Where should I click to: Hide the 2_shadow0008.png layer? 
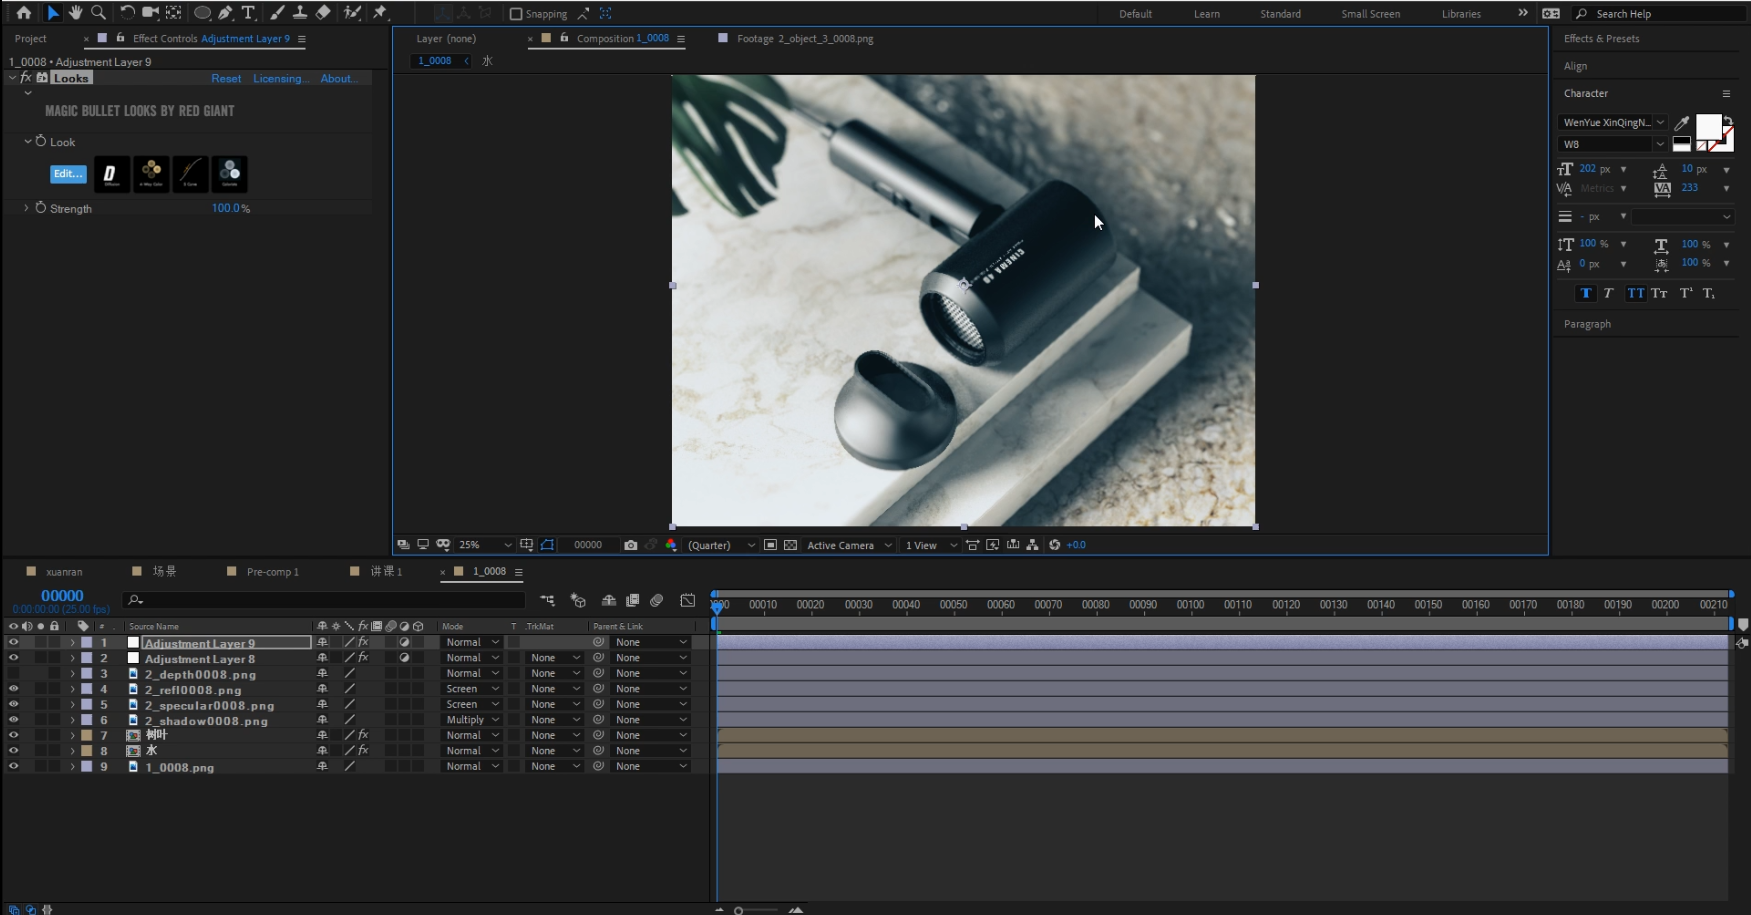pos(13,720)
